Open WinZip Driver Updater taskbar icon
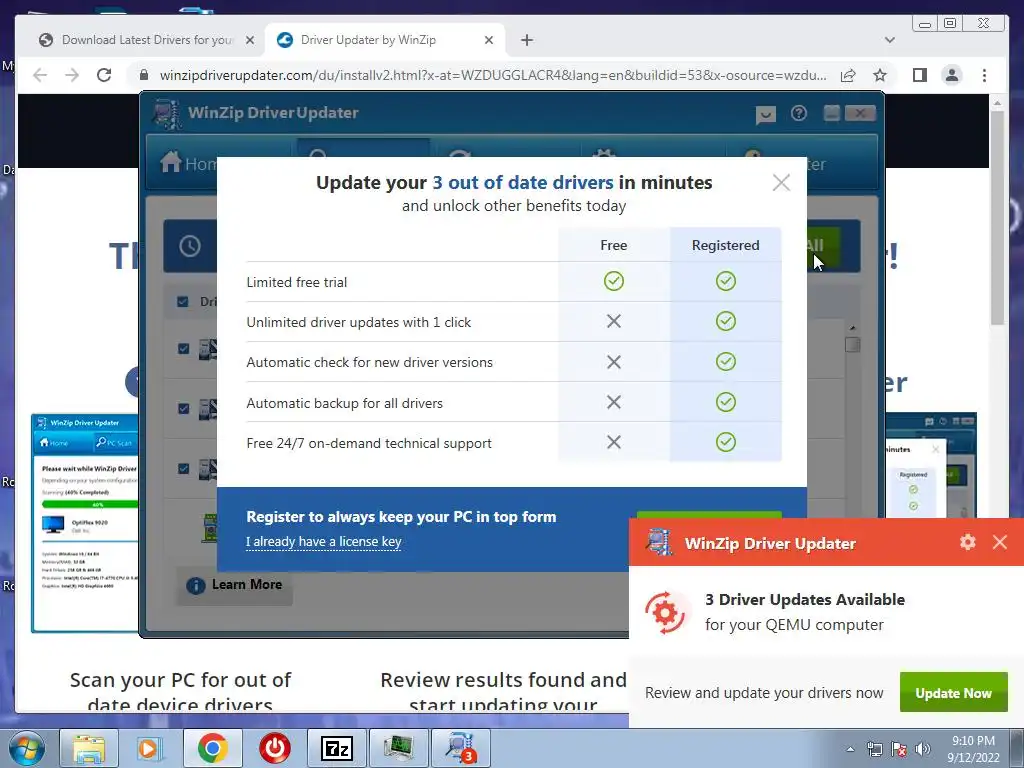The width and height of the screenshot is (1024, 768). click(461, 748)
